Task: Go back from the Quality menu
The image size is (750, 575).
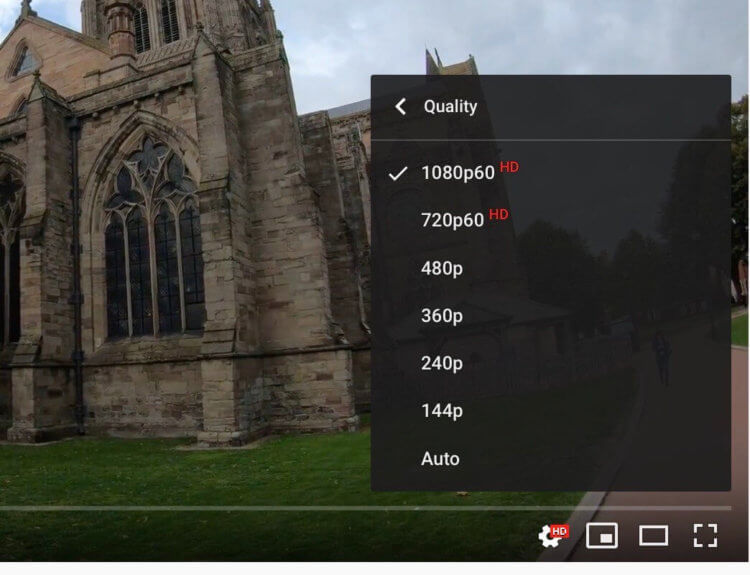Action: click(401, 107)
